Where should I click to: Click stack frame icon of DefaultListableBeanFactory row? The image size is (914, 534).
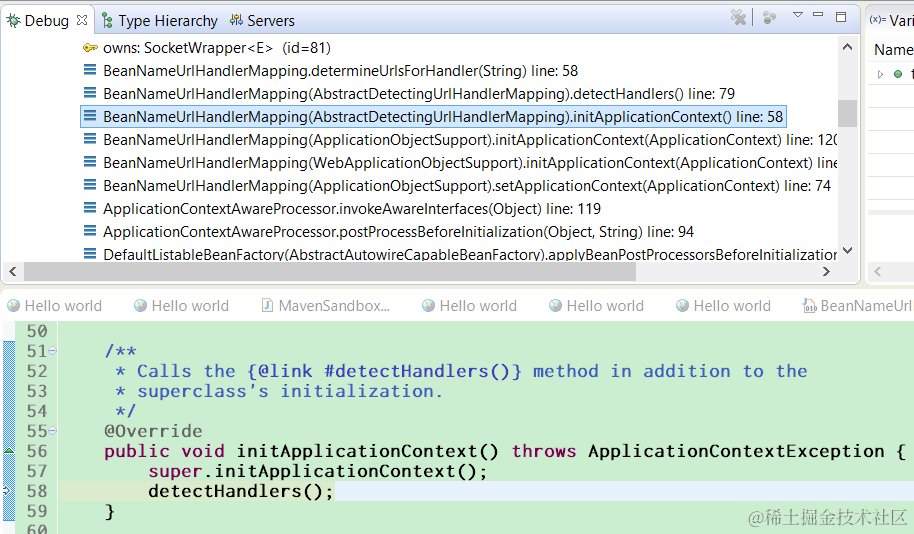[90, 254]
